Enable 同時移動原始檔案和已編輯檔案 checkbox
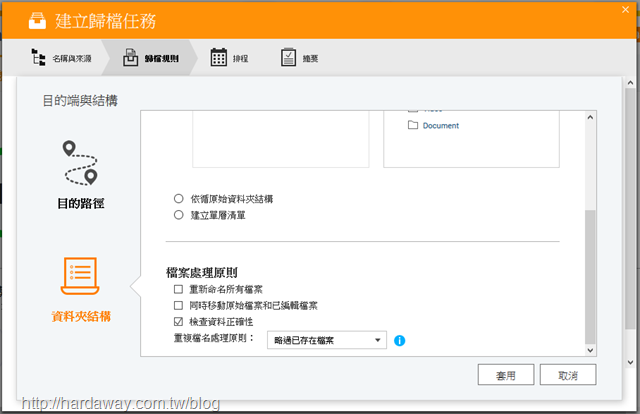This screenshot has height=414, width=640. click(178, 305)
